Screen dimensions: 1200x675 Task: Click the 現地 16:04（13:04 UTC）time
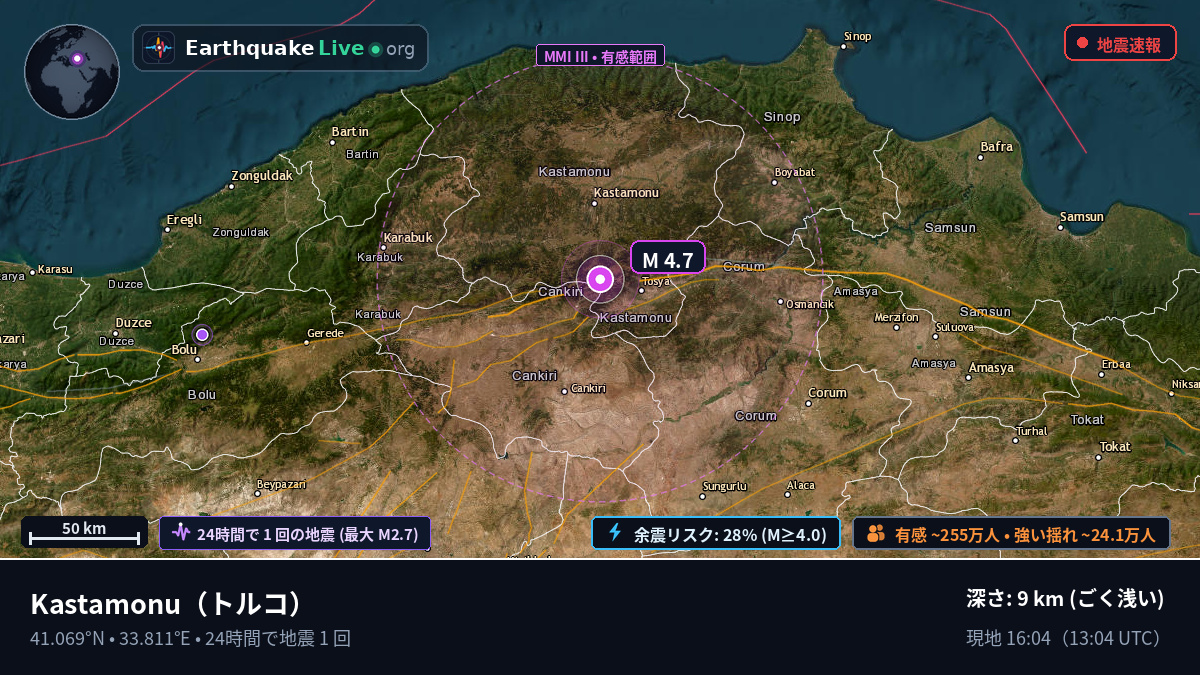pos(1065,638)
